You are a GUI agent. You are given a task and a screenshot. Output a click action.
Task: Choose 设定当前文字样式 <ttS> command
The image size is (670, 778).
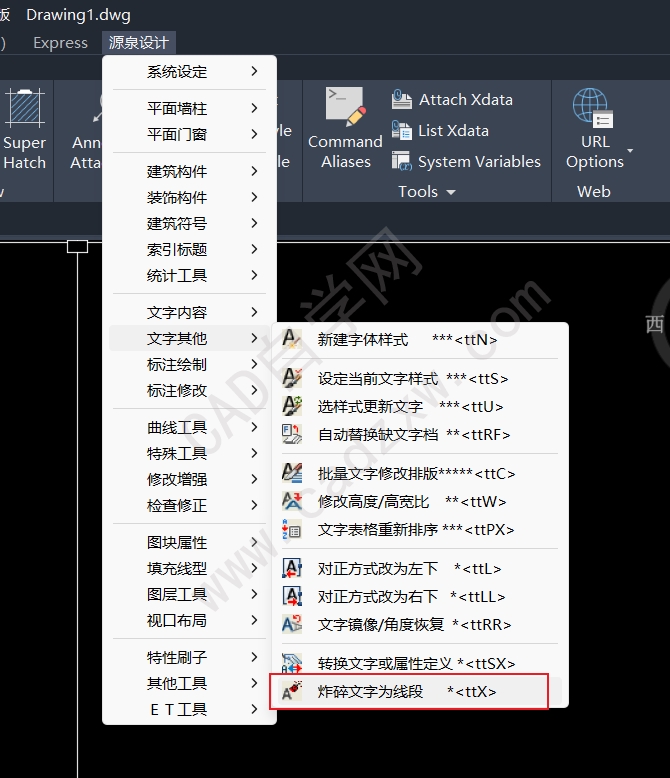[419, 379]
